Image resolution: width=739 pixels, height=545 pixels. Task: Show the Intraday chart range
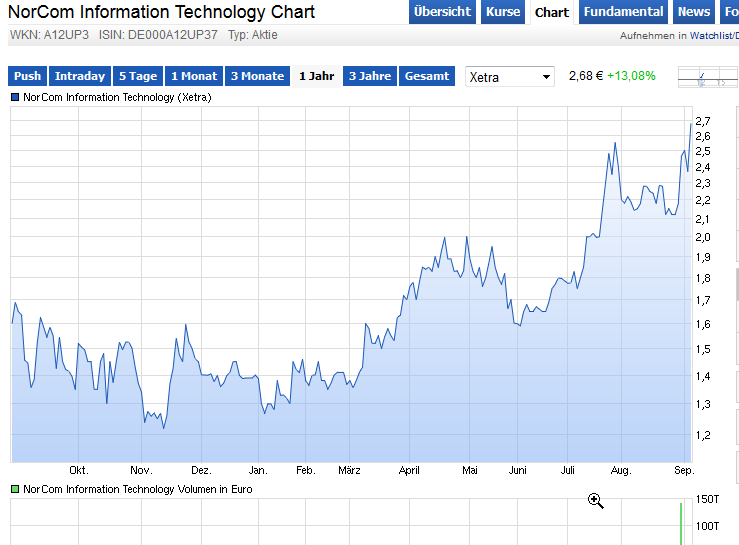pyautogui.click(x=80, y=76)
